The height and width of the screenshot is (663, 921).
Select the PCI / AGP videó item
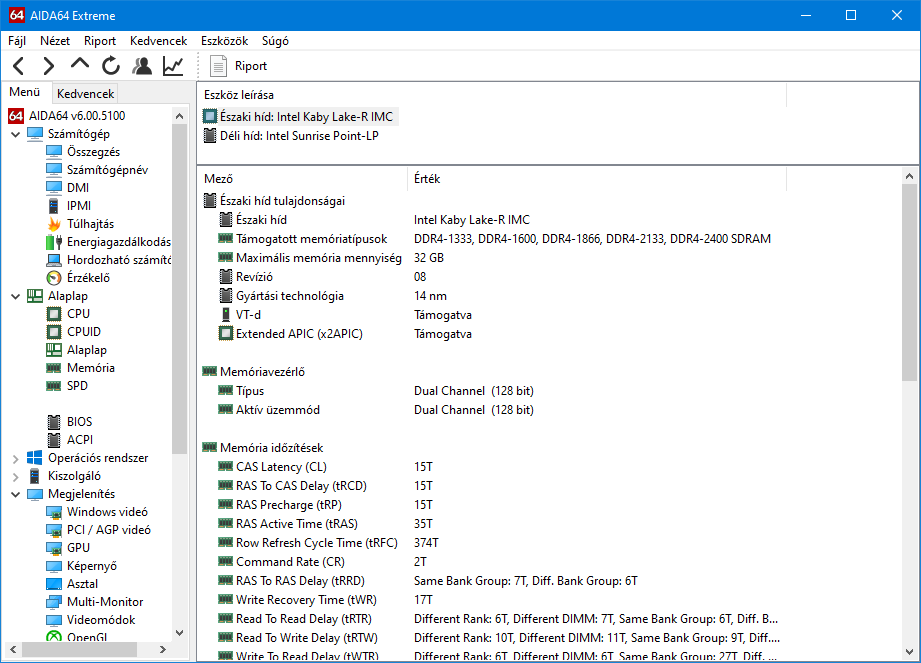coord(109,530)
